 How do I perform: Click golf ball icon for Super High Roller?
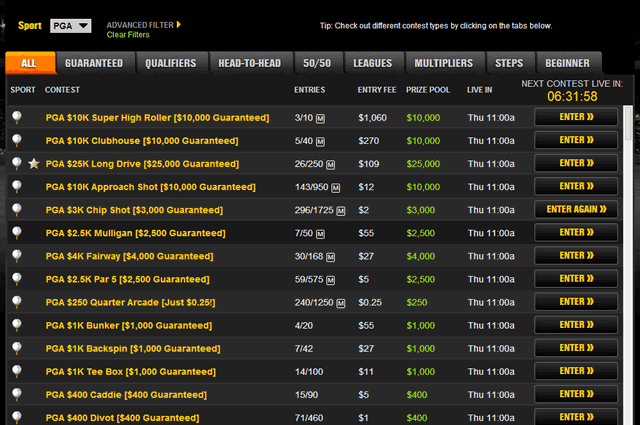pos(17,117)
